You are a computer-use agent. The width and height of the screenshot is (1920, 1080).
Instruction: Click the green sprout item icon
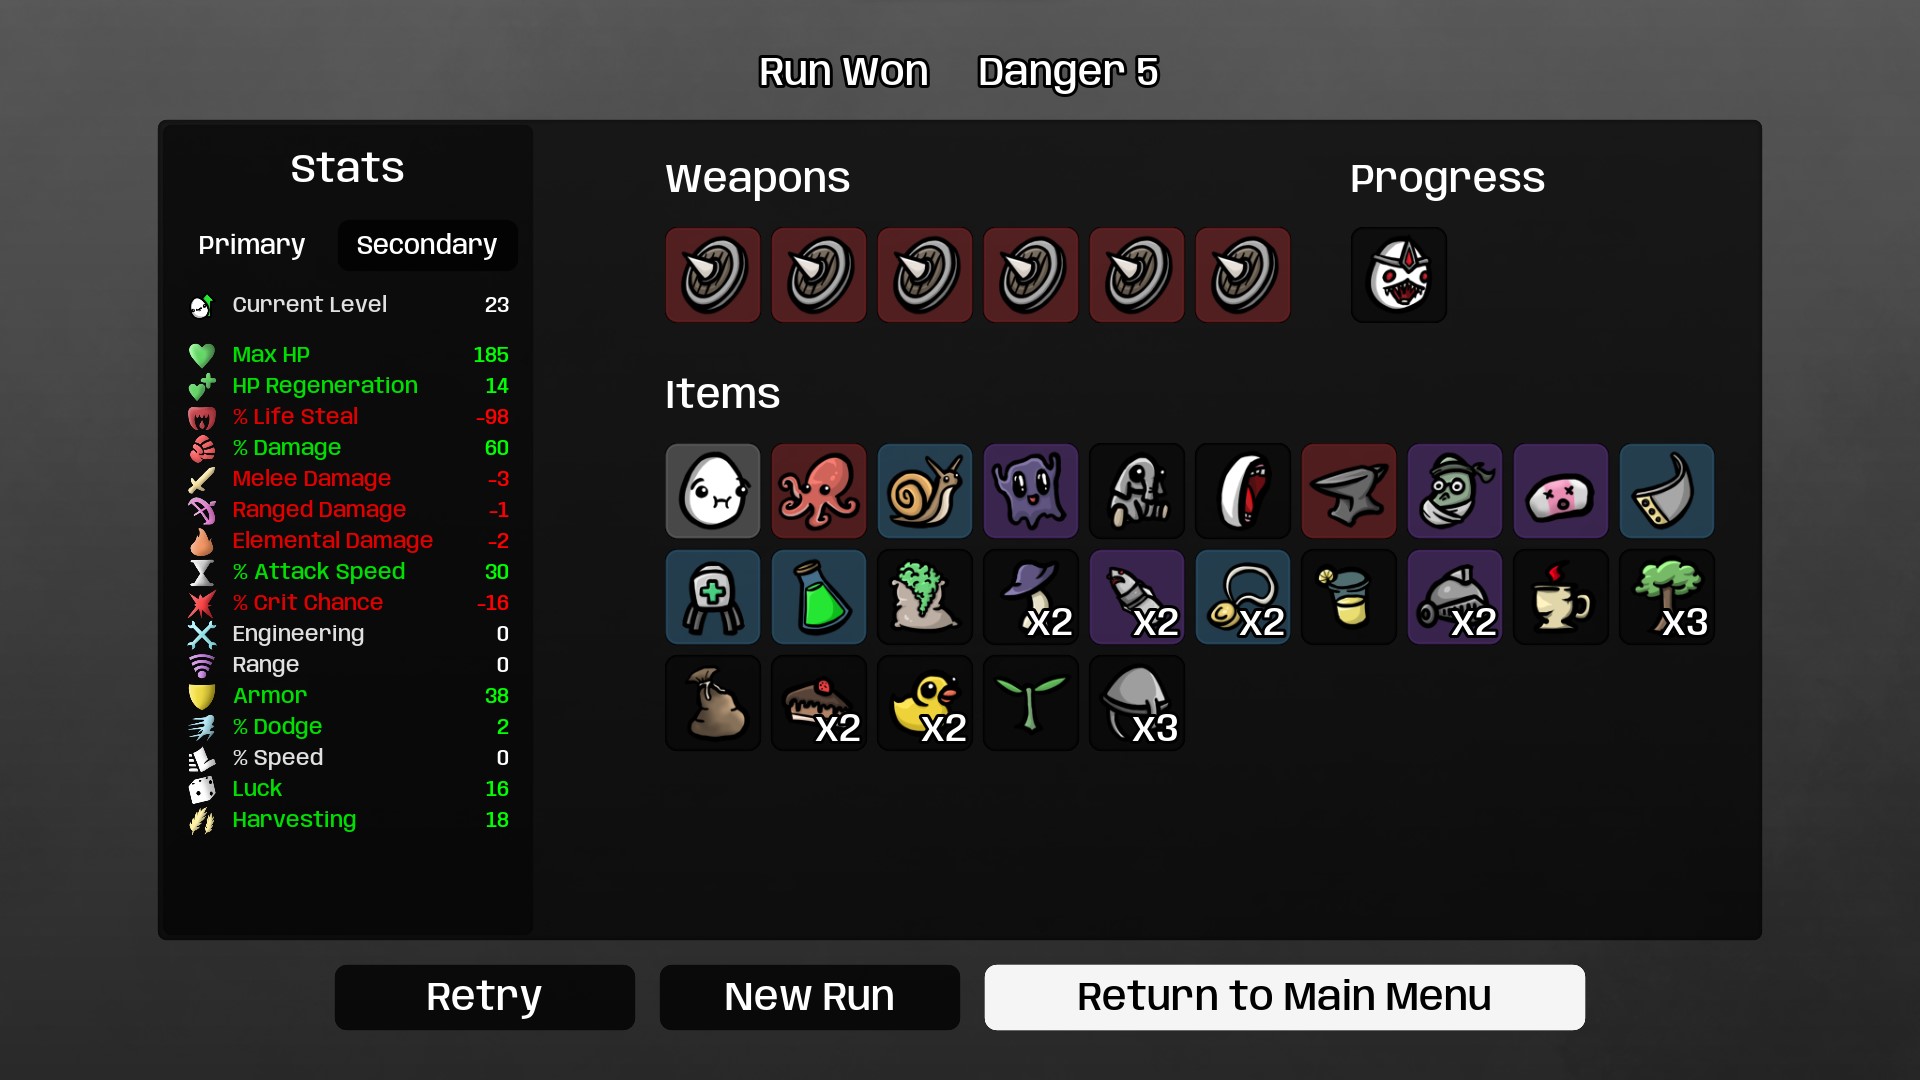[x=1031, y=703]
